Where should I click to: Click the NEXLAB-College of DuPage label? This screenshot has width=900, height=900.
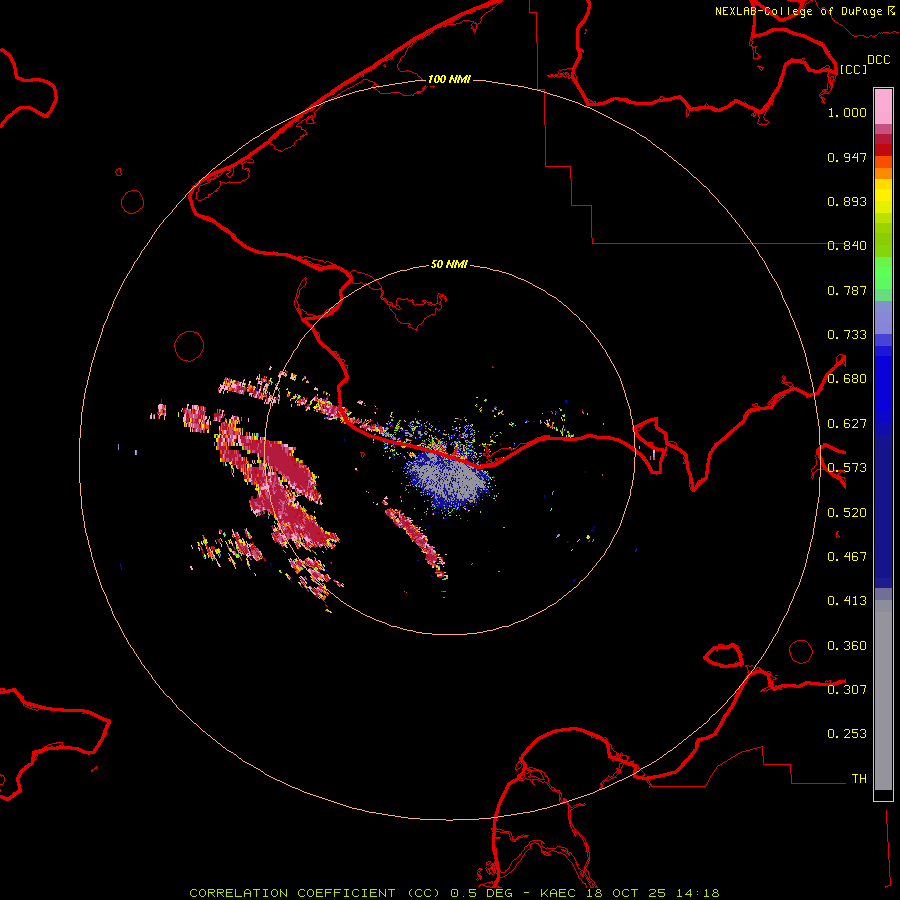[805, 11]
